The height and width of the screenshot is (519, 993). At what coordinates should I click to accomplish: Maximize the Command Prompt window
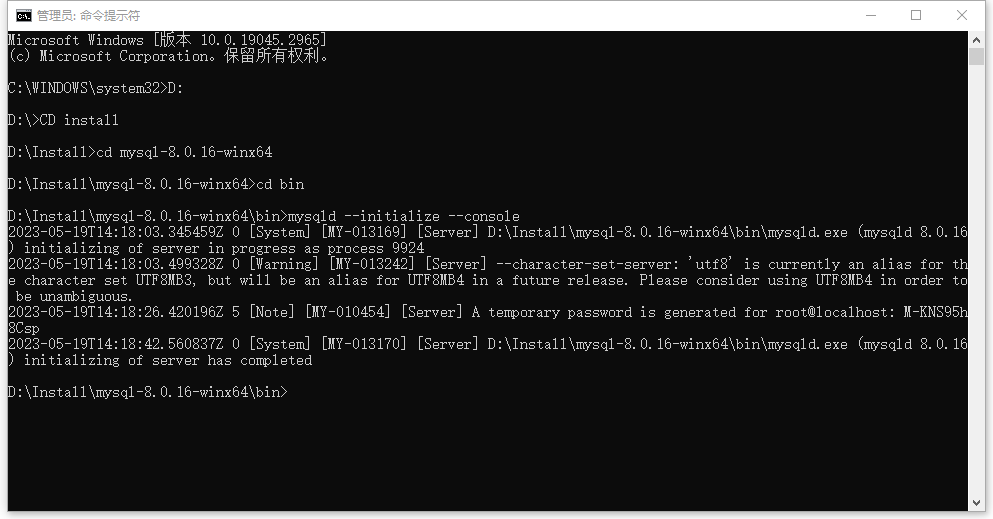click(x=916, y=15)
